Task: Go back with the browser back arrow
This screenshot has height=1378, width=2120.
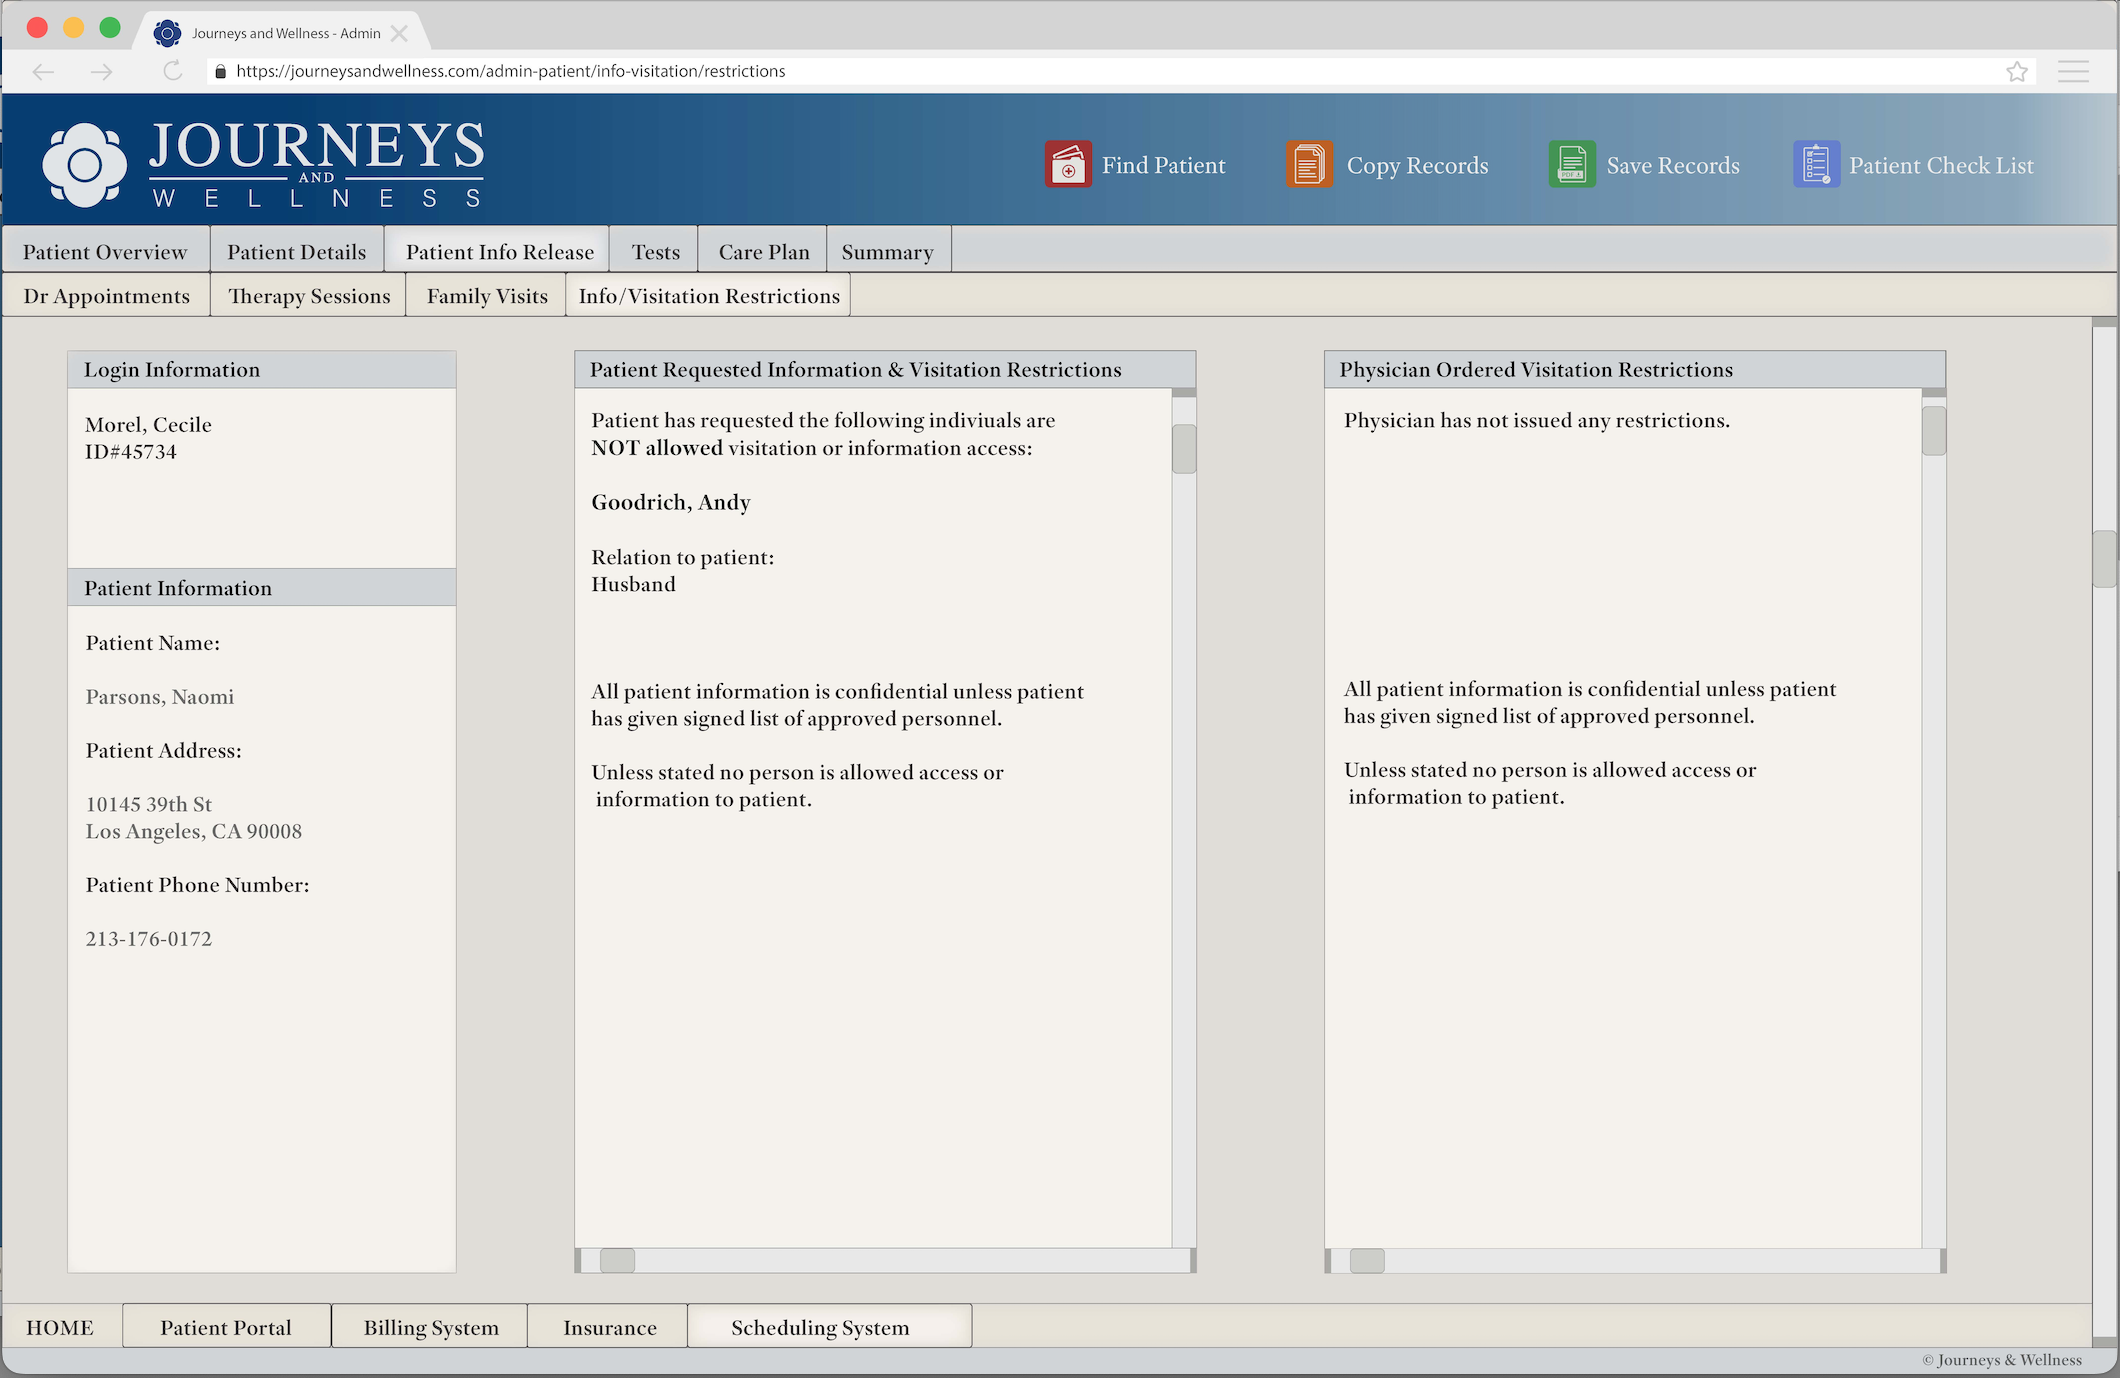Action: coord(43,71)
